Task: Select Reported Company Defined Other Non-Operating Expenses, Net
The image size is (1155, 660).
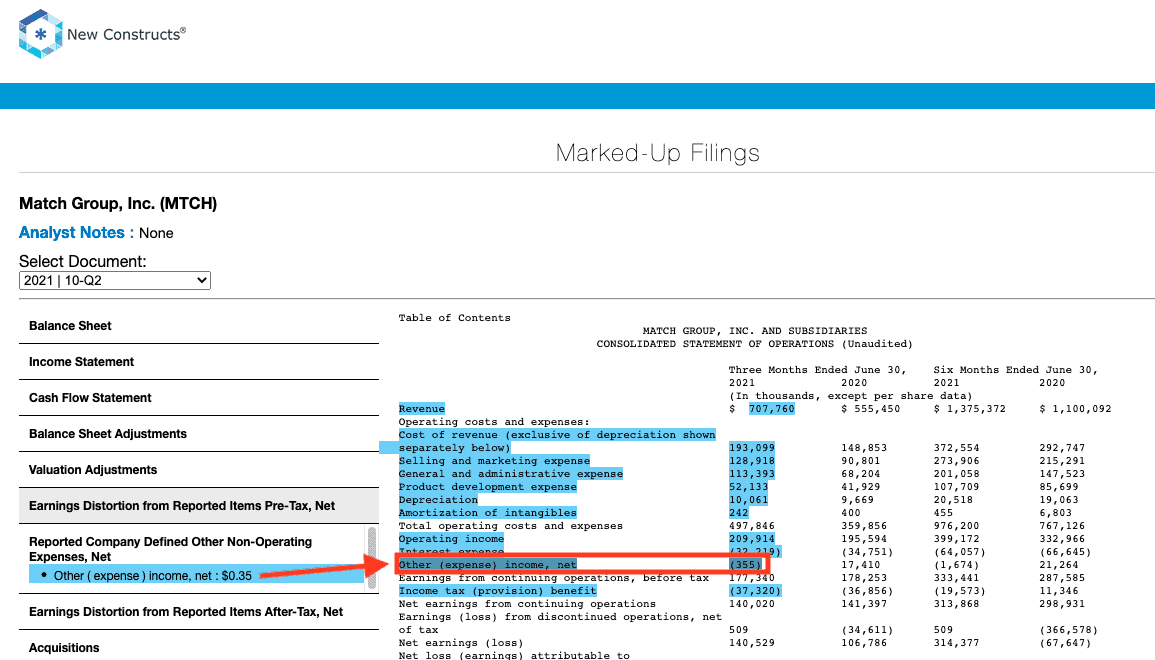Action: [x=170, y=549]
